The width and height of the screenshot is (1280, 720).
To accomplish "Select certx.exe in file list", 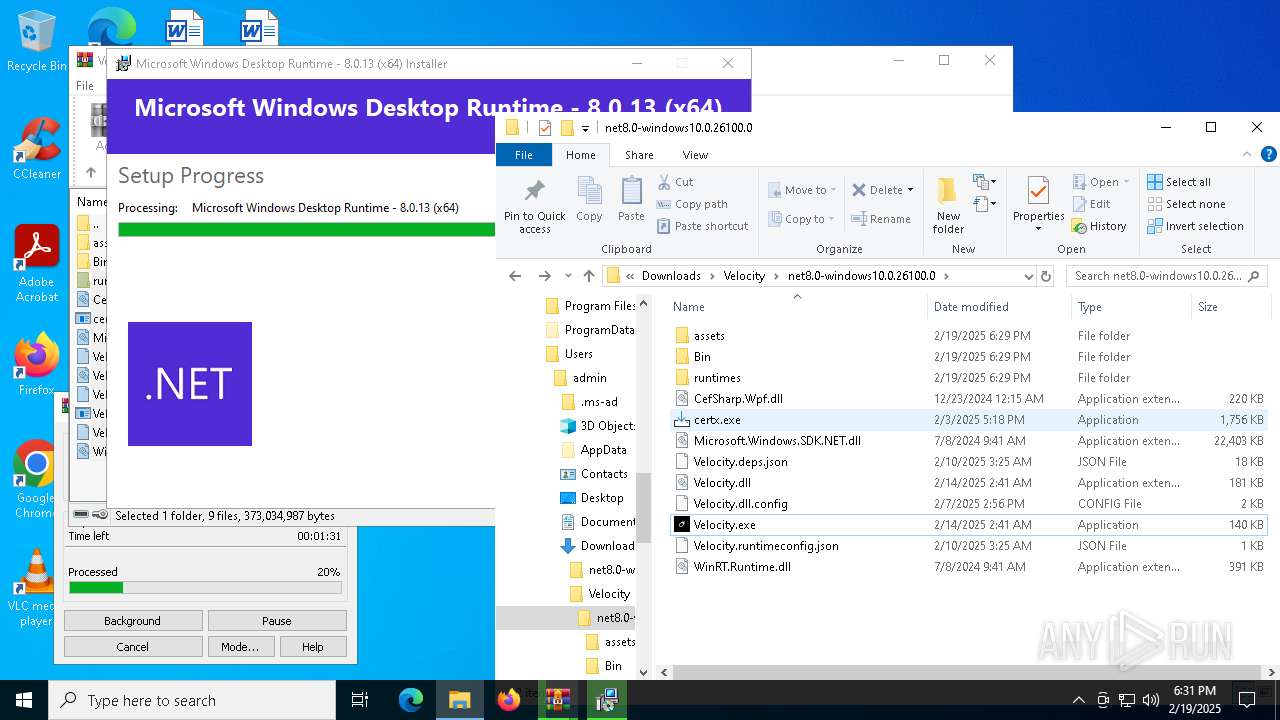I will point(967,420).
